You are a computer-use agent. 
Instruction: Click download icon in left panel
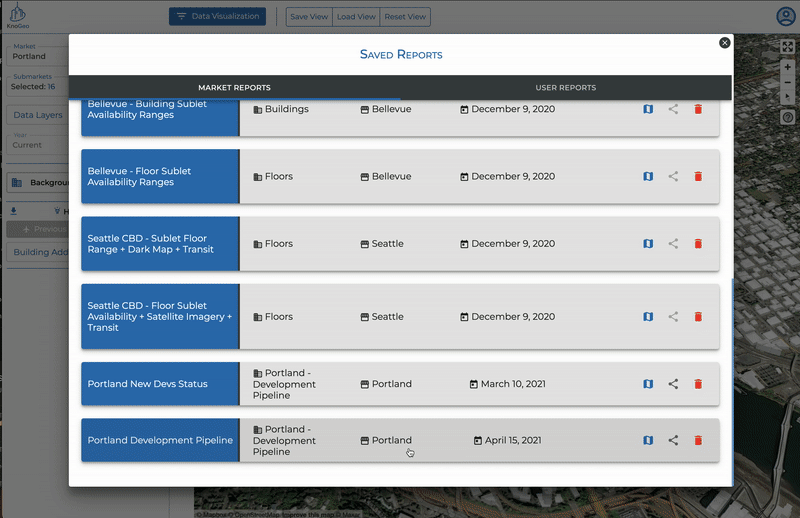tap(14, 211)
